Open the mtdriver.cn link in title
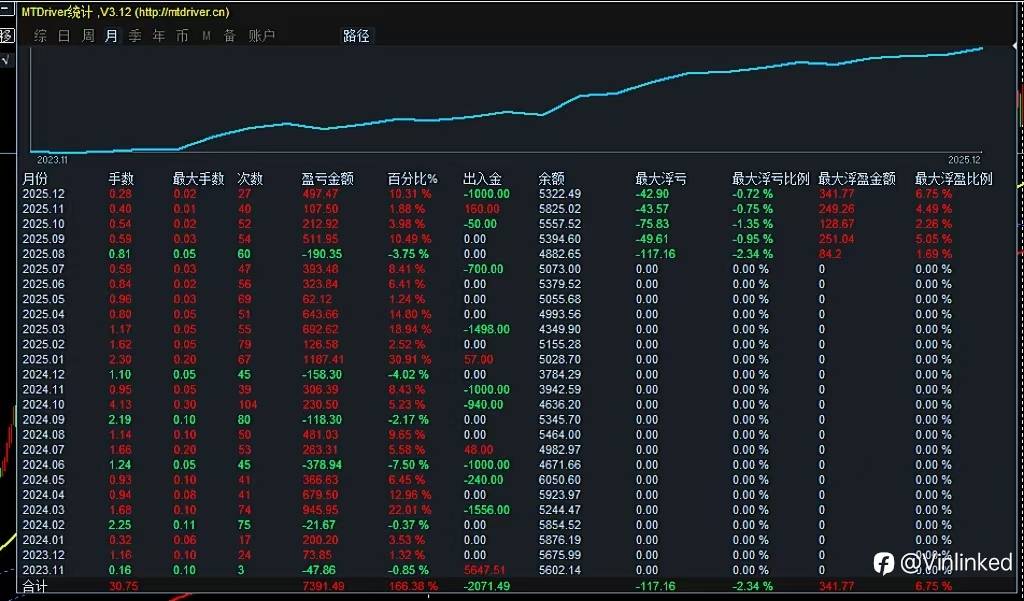 pos(182,12)
